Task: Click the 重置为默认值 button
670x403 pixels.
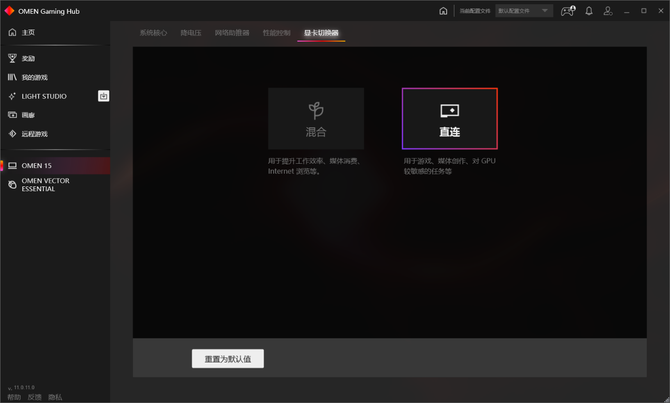Action: point(228,359)
